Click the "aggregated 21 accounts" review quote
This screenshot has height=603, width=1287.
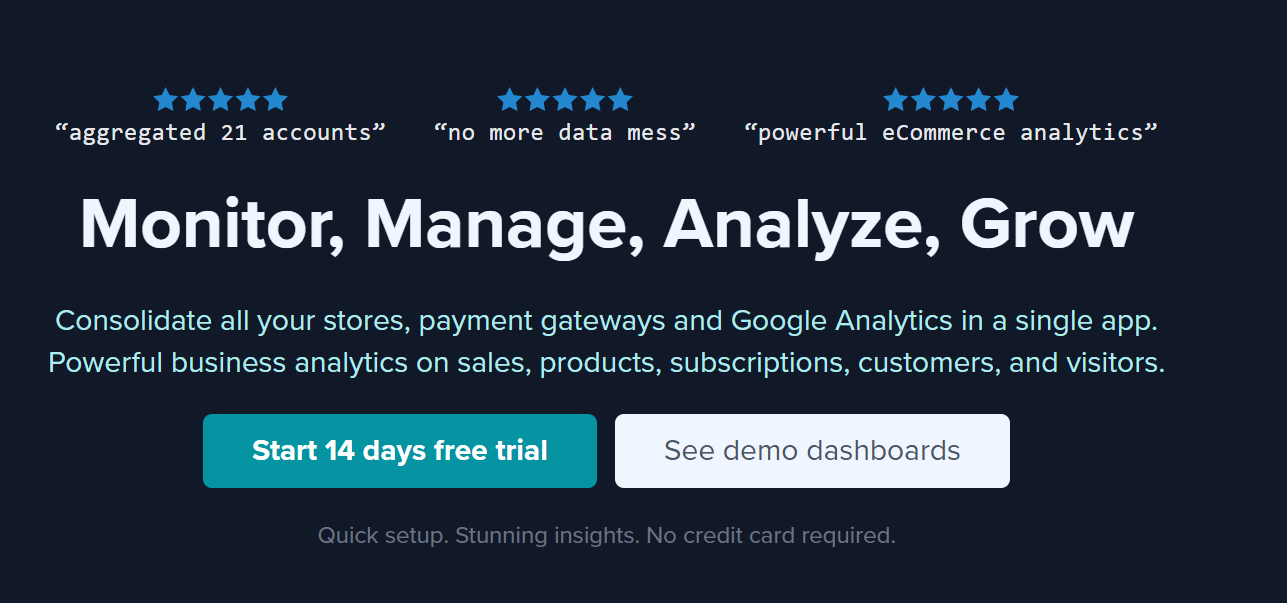[x=221, y=132]
